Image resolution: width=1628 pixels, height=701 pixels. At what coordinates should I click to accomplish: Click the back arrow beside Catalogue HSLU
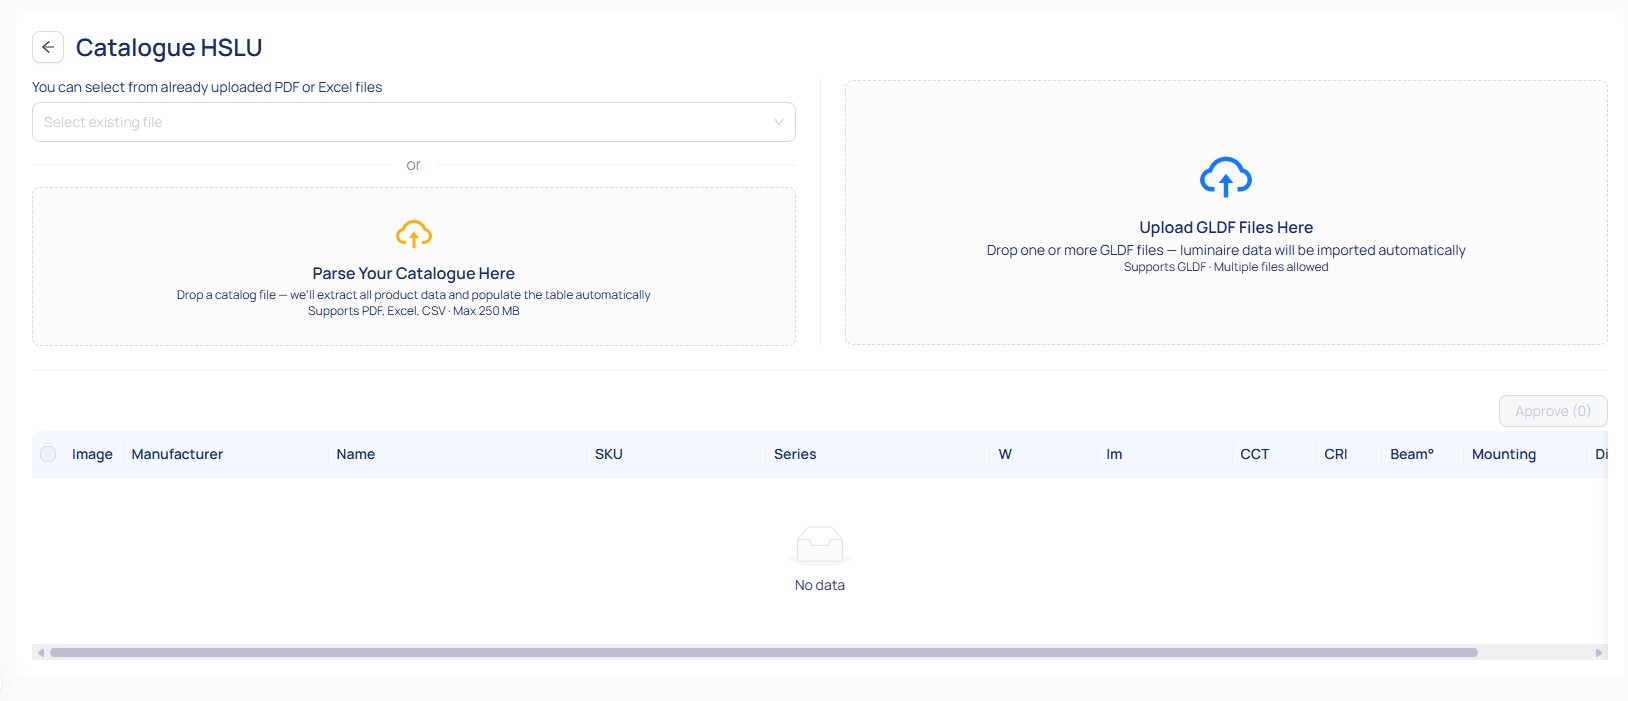48,47
